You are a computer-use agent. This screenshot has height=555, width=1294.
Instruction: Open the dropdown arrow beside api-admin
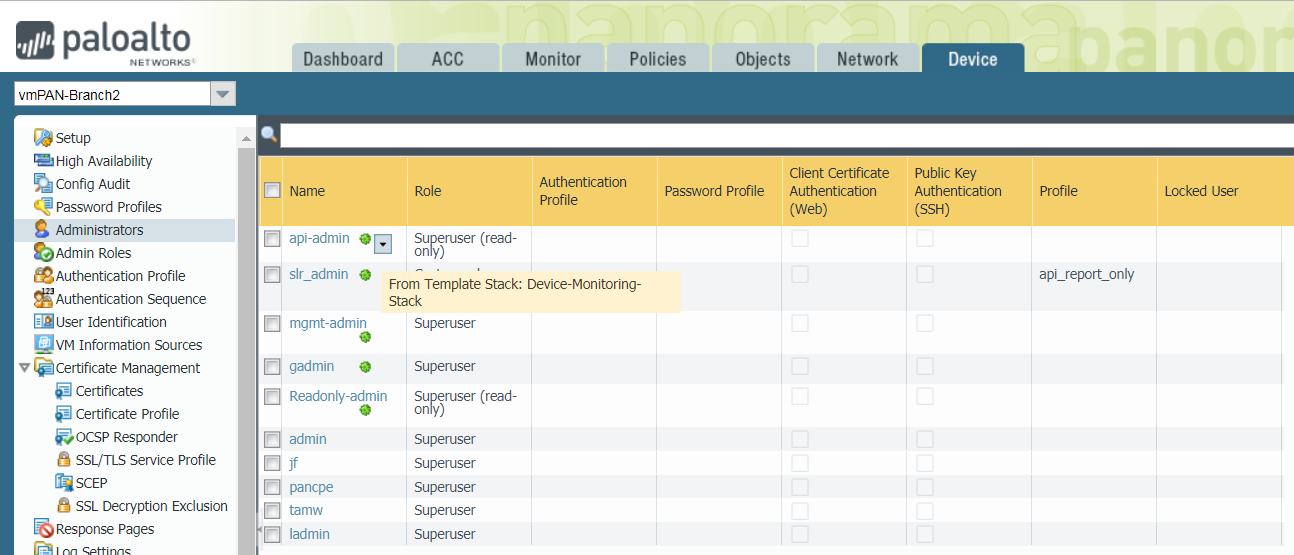pos(383,243)
